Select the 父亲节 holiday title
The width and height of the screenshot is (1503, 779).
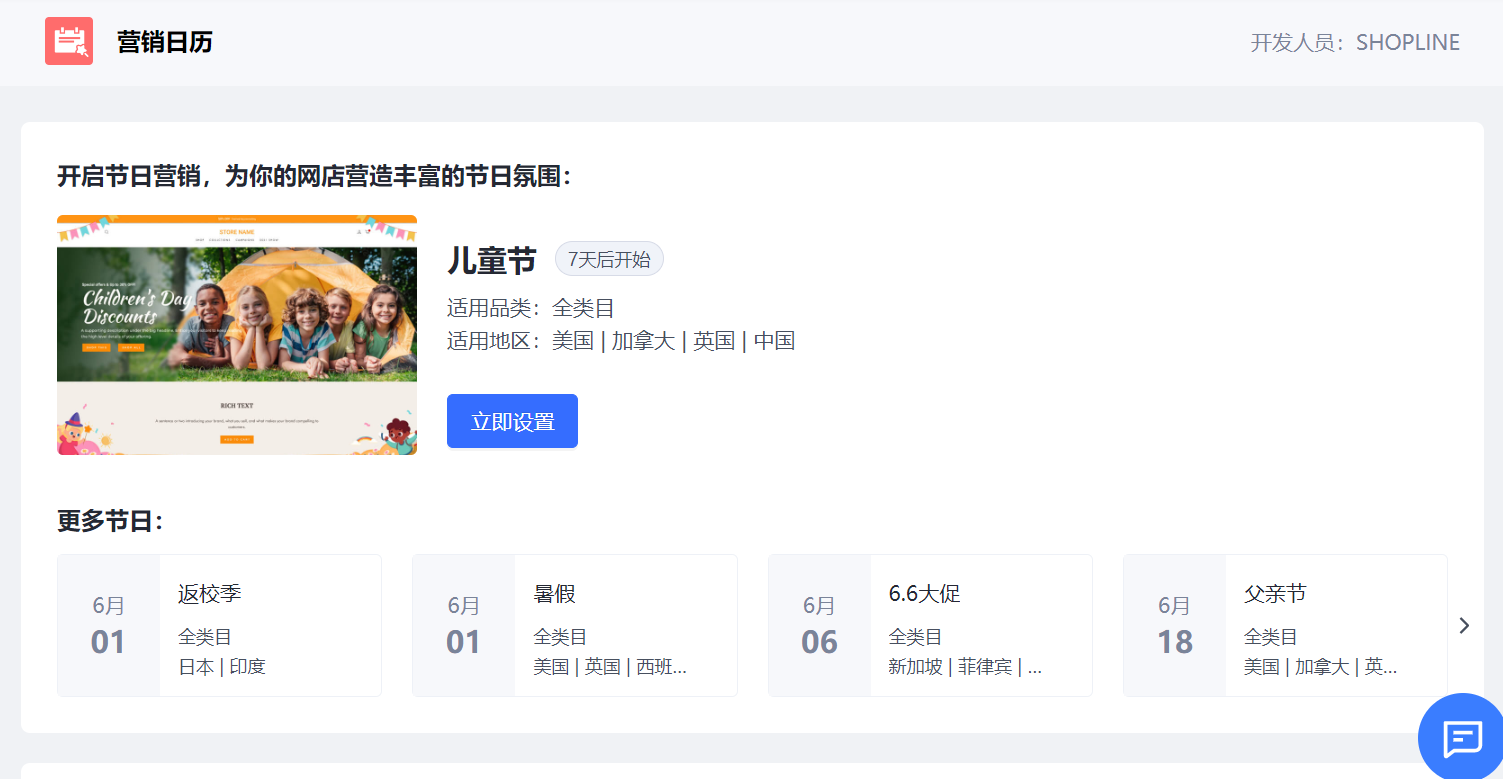pyautogui.click(x=1275, y=593)
